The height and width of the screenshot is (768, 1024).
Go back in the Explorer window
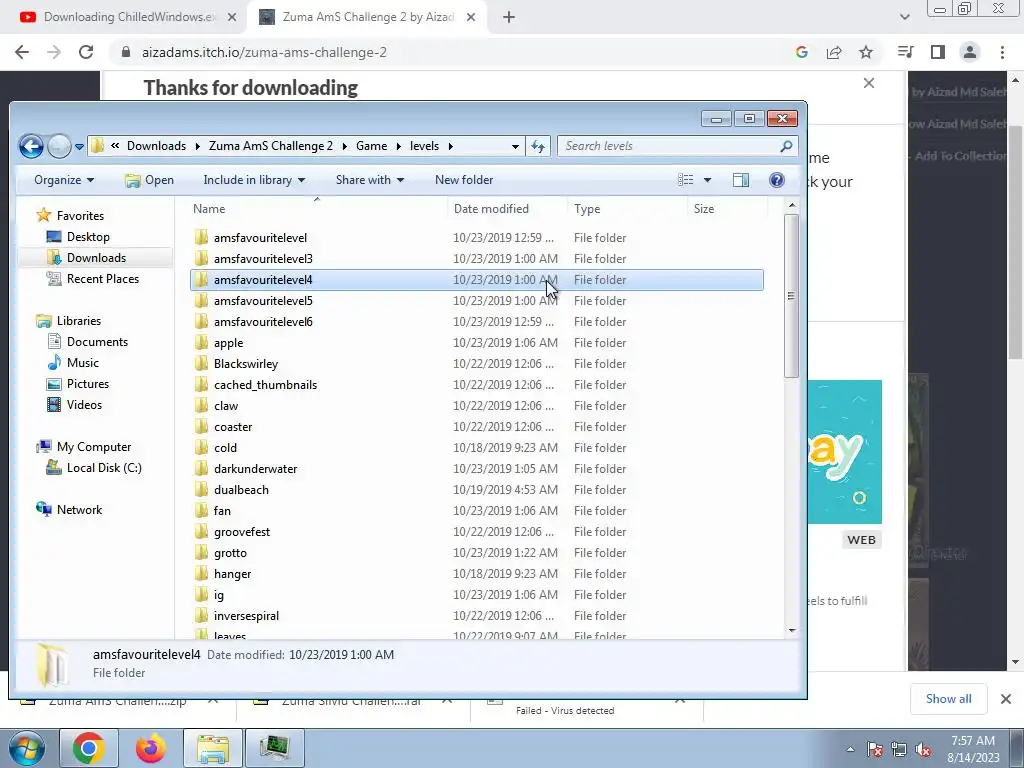pos(31,146)
